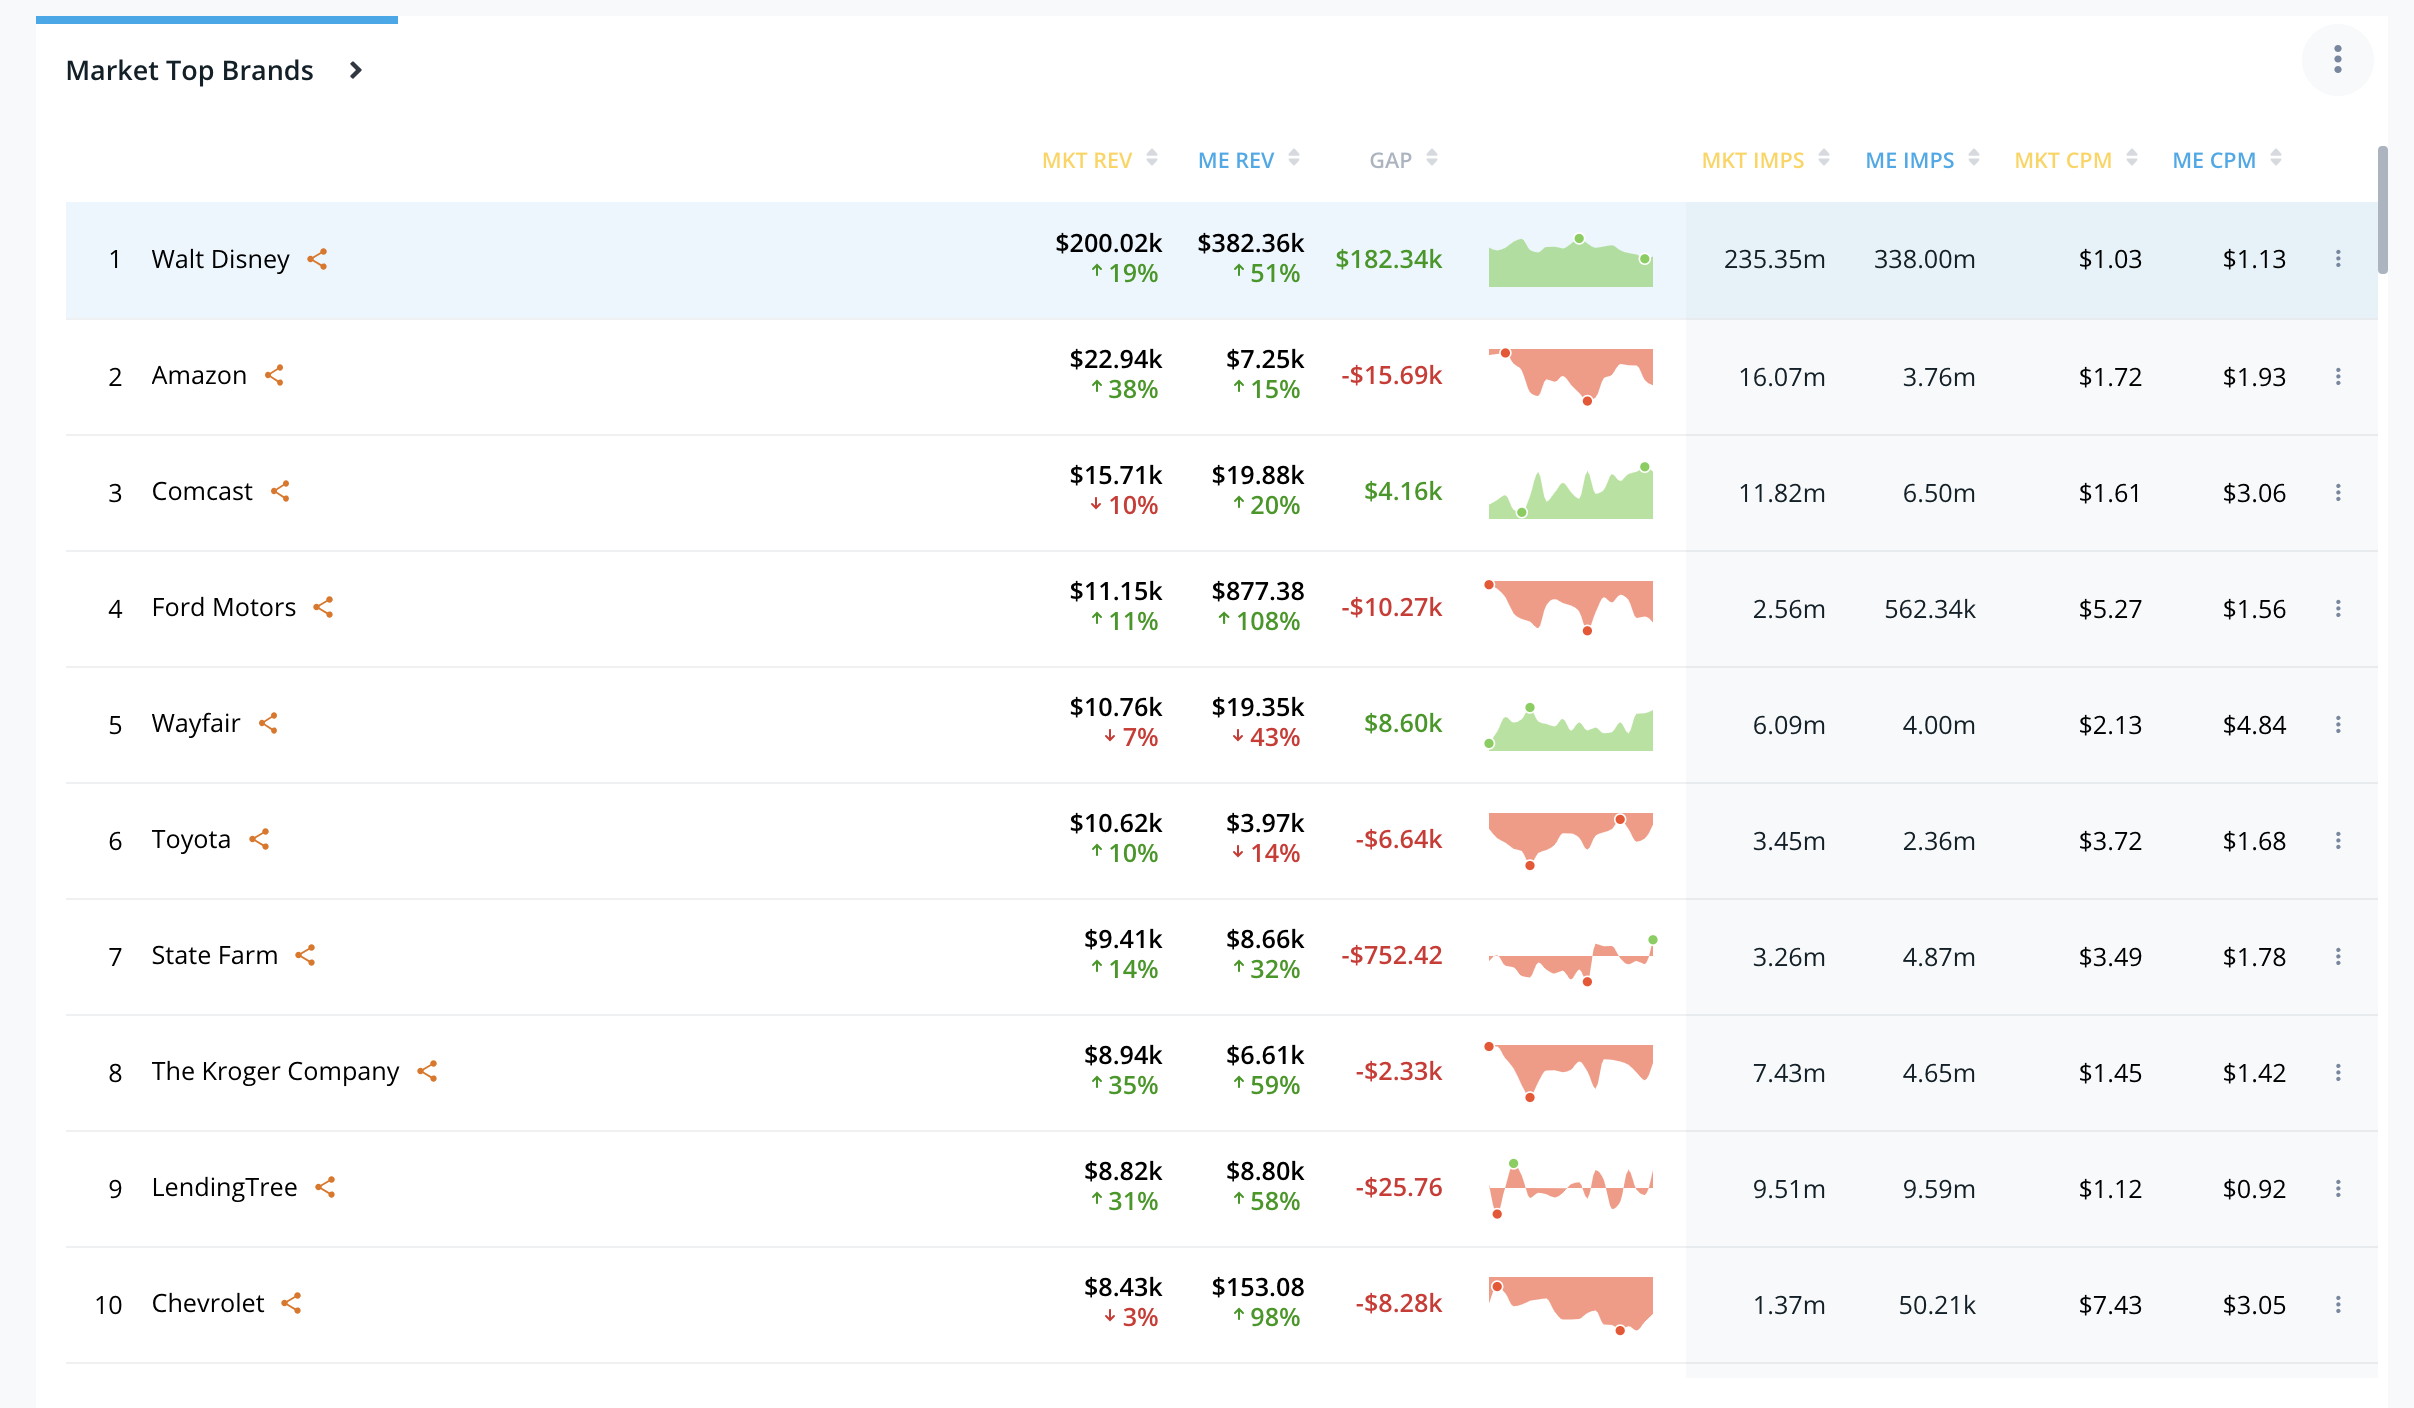Click share icon next to Wayfair
Screen dimensions: 2414x1408
268,723
